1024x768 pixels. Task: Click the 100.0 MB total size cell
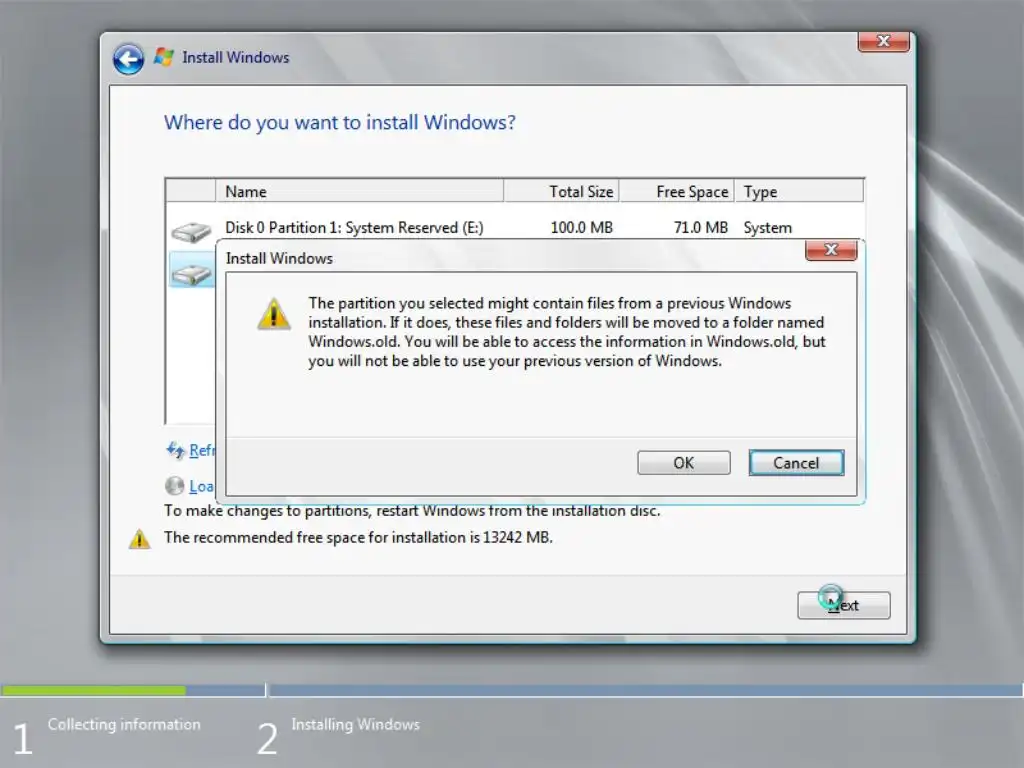coord(581,227)
